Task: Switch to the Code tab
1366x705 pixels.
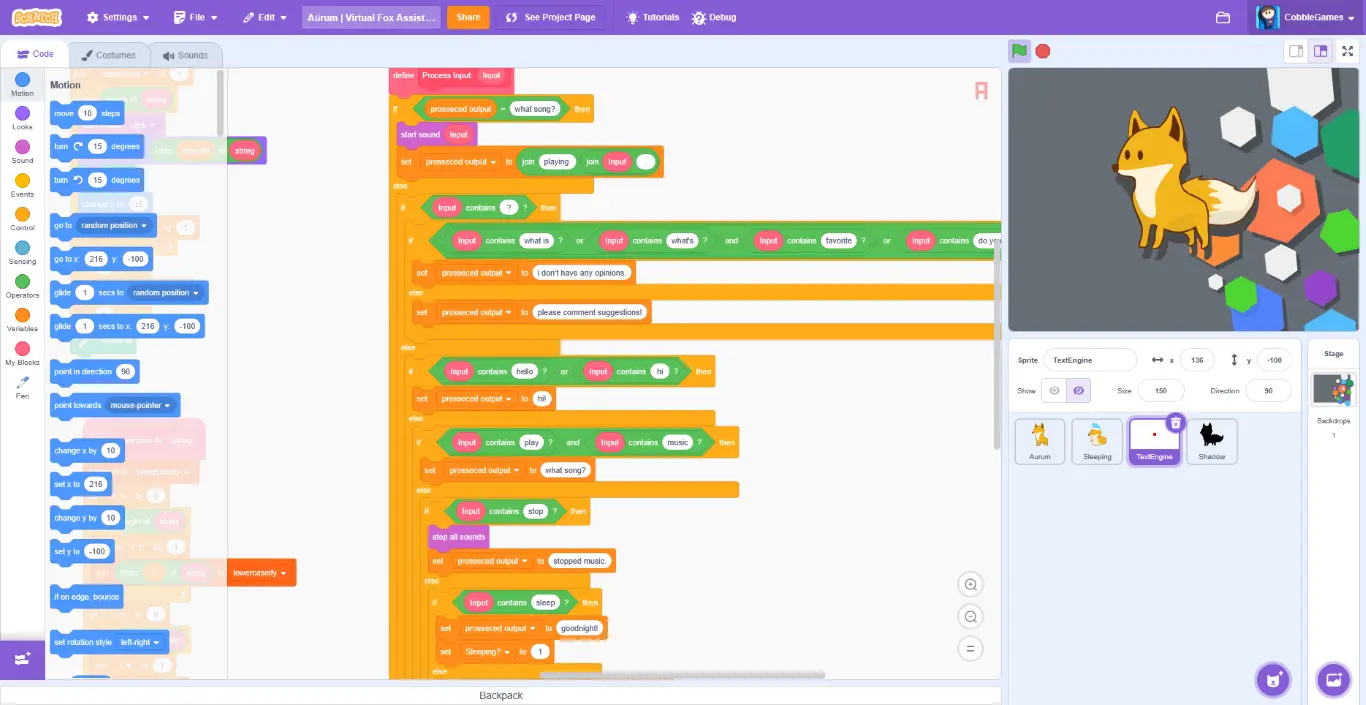Action: click(x=35, y=54)
